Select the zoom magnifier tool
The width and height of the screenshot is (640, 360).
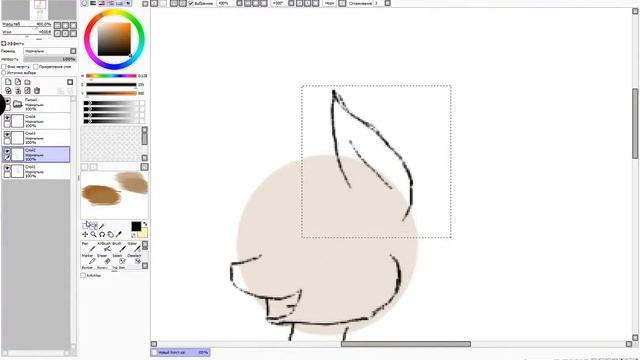coord(93,234)
